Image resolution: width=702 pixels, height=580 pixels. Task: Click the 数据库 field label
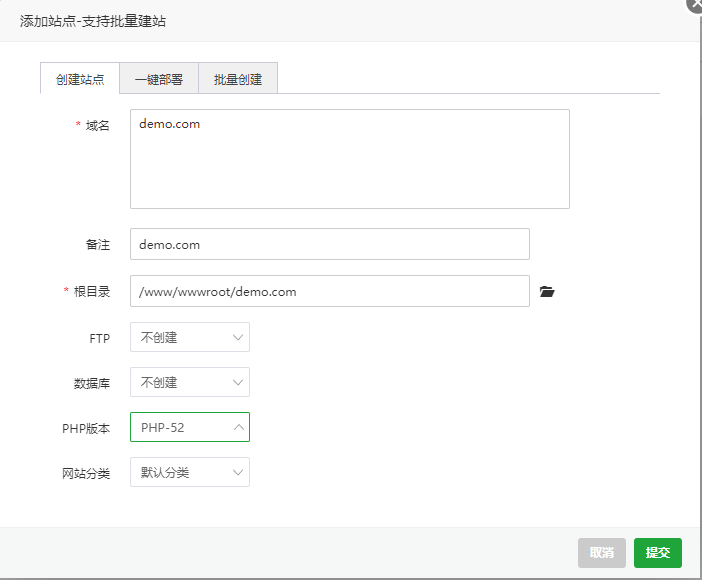[92, 383]
